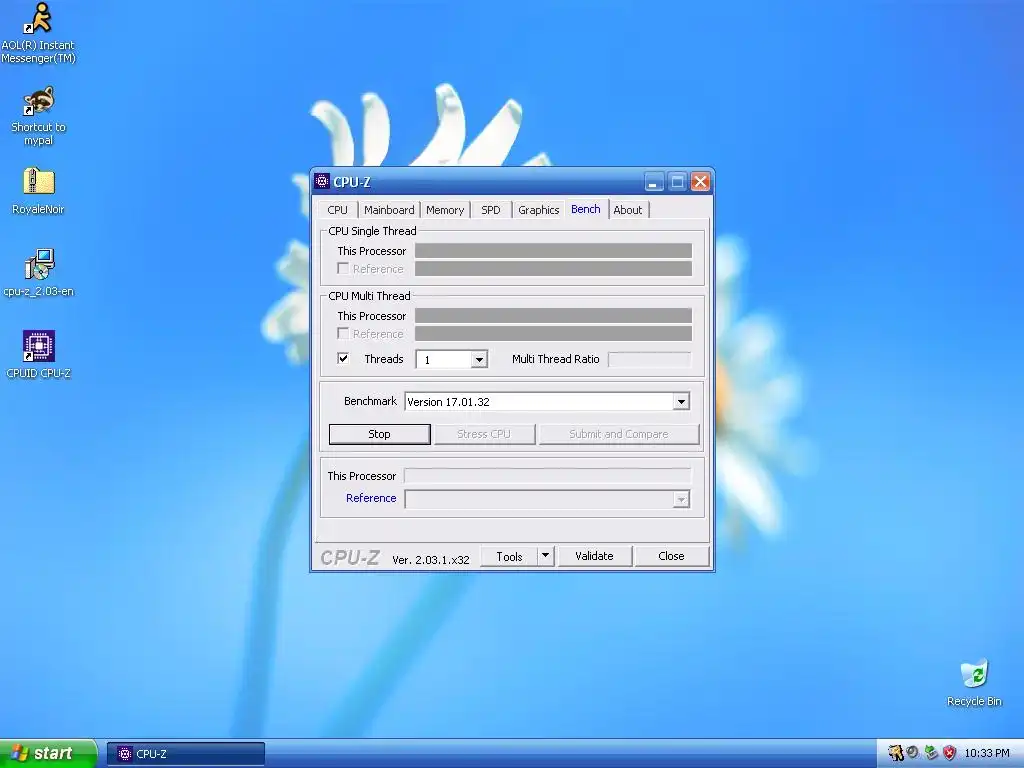Click the CPU-Z title bar app icon
This screenshot has height=768, width=1024.
click(322, 181)
